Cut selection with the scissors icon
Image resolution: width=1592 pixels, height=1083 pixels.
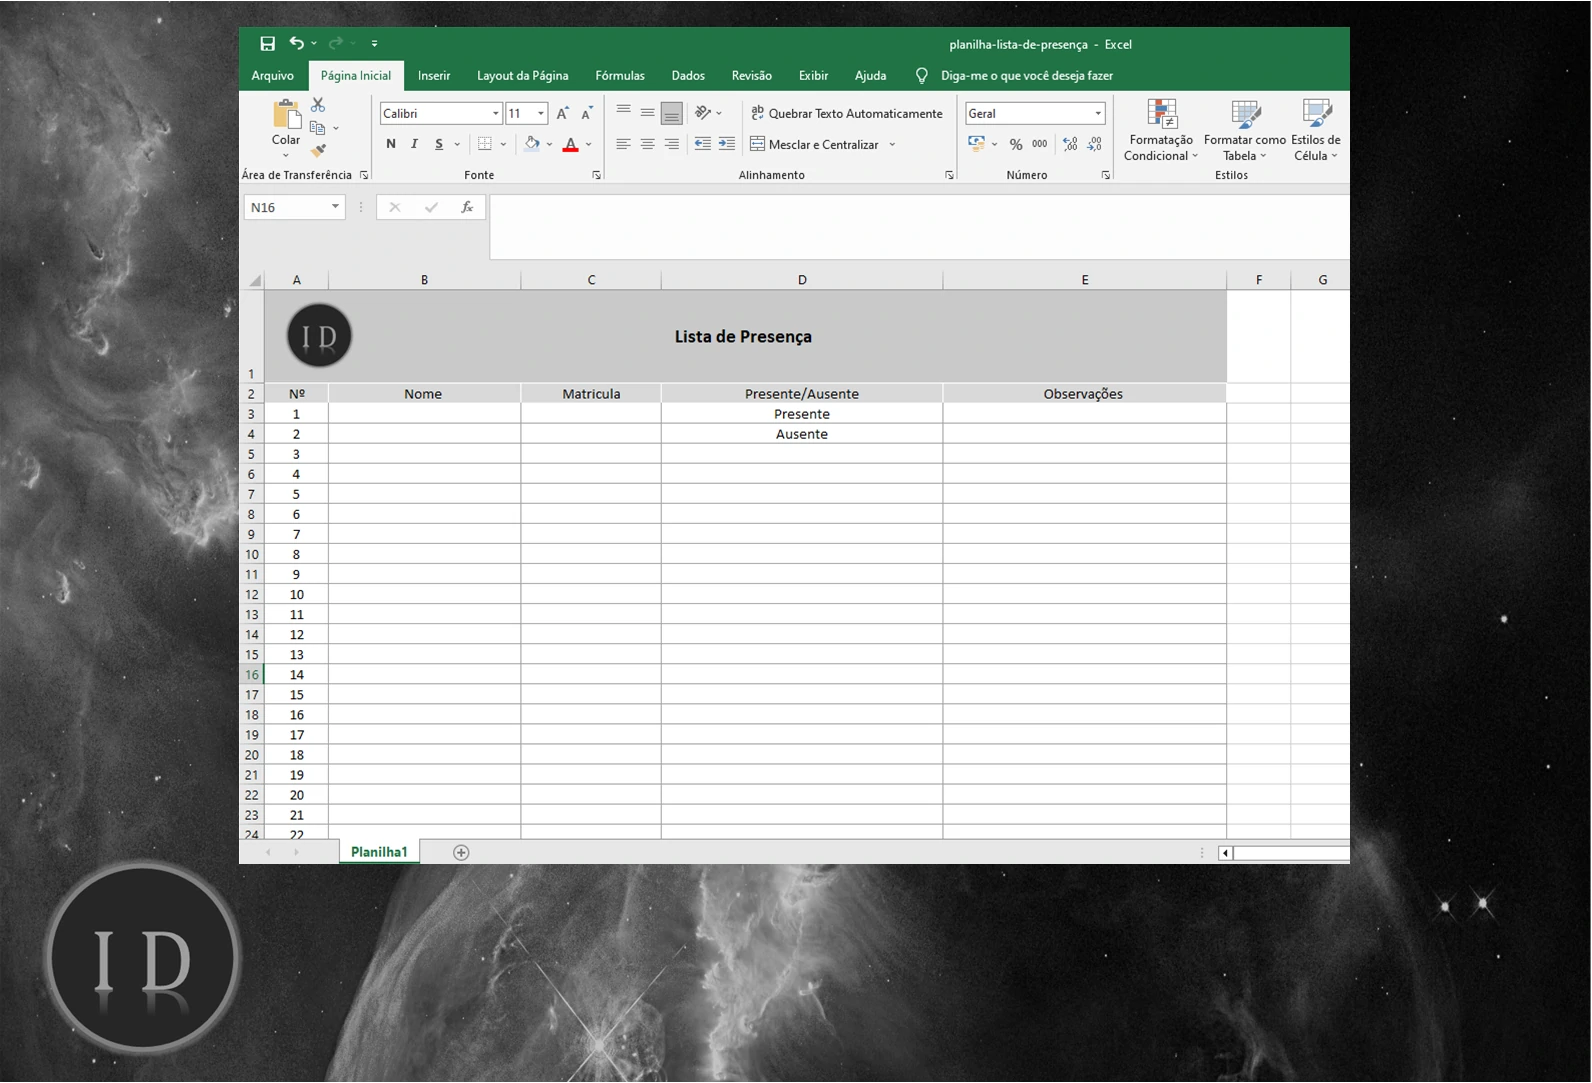tap(318, 105)
